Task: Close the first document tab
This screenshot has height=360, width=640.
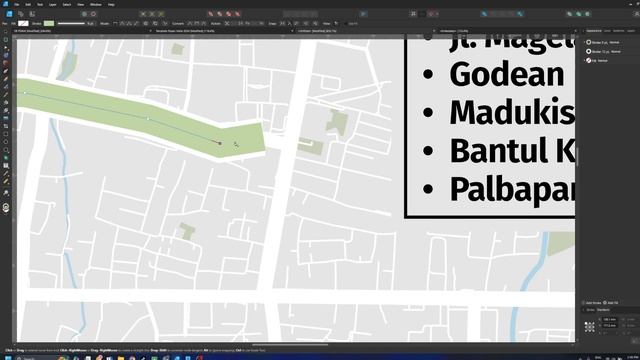Action: (151, 31)
